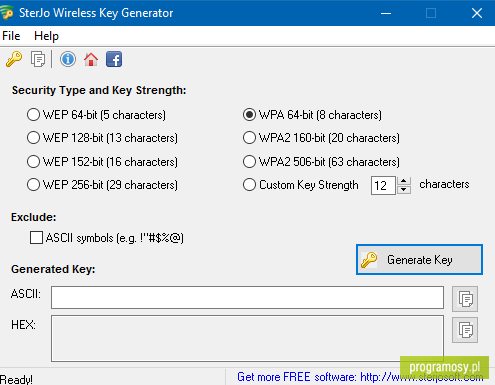Viewport: 495px width, 385px height.
Task: Open the Facebook icon in the toolbar
Action: (114, 59)
